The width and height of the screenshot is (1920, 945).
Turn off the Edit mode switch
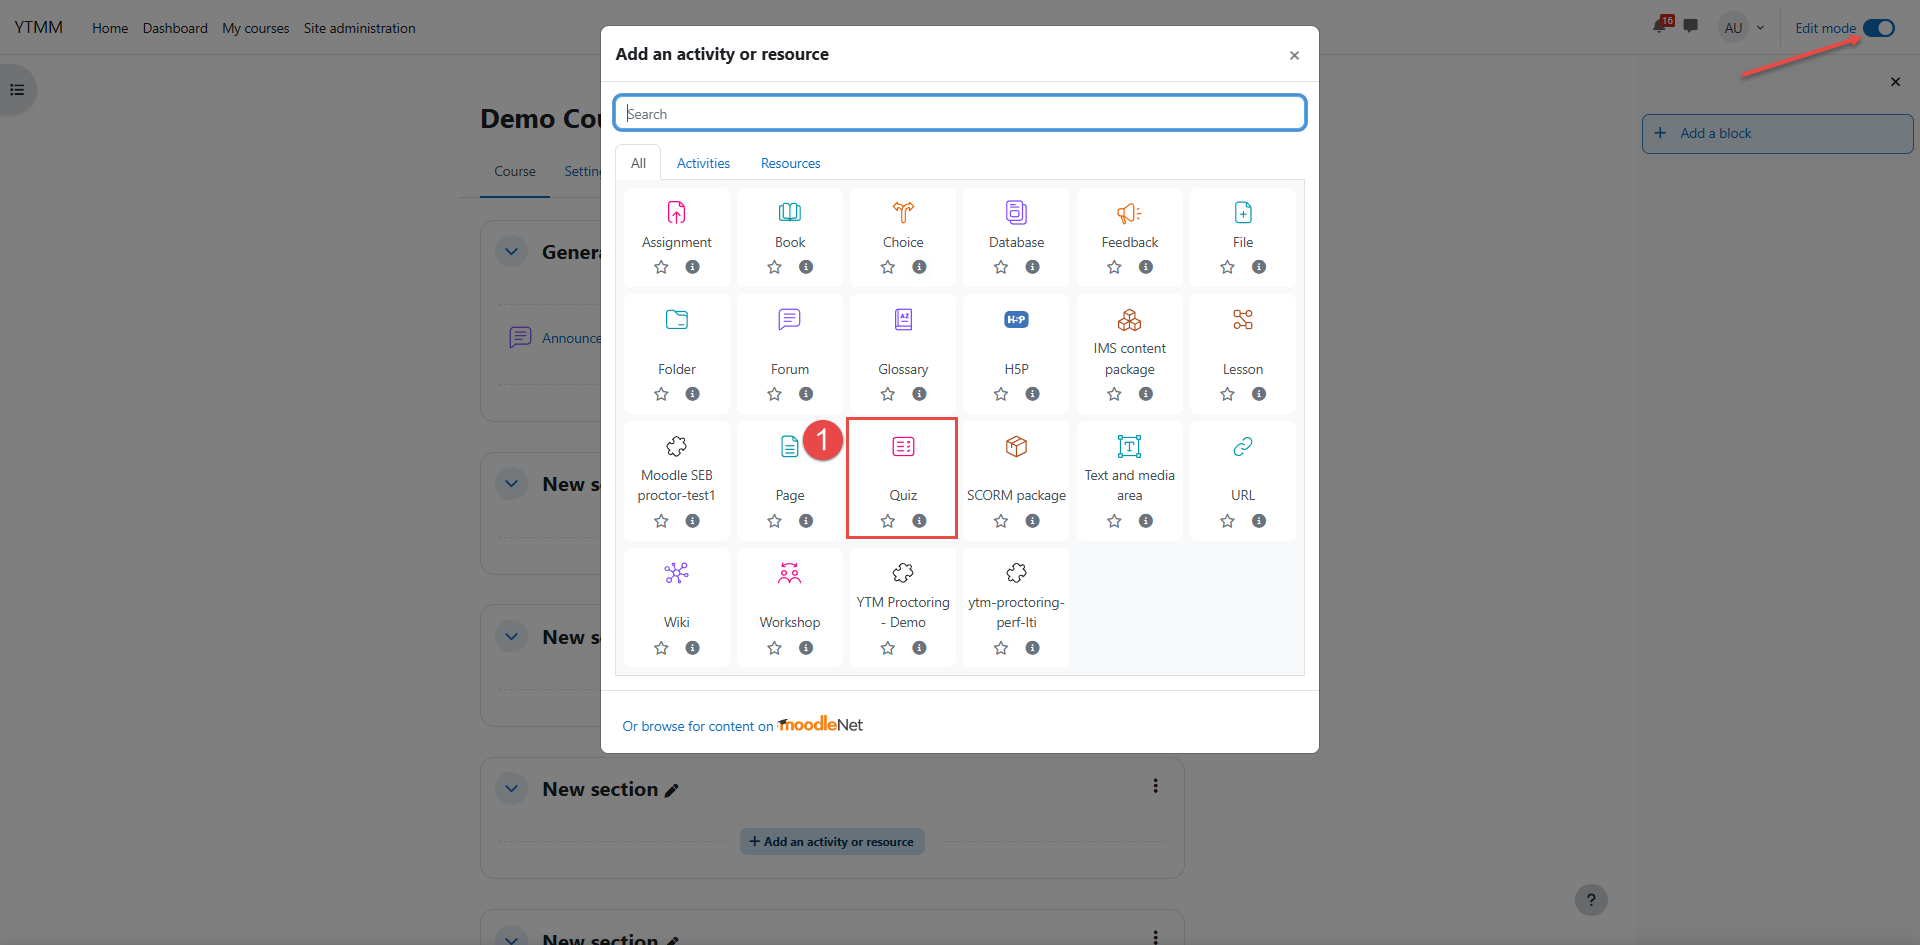(1879, 28)
